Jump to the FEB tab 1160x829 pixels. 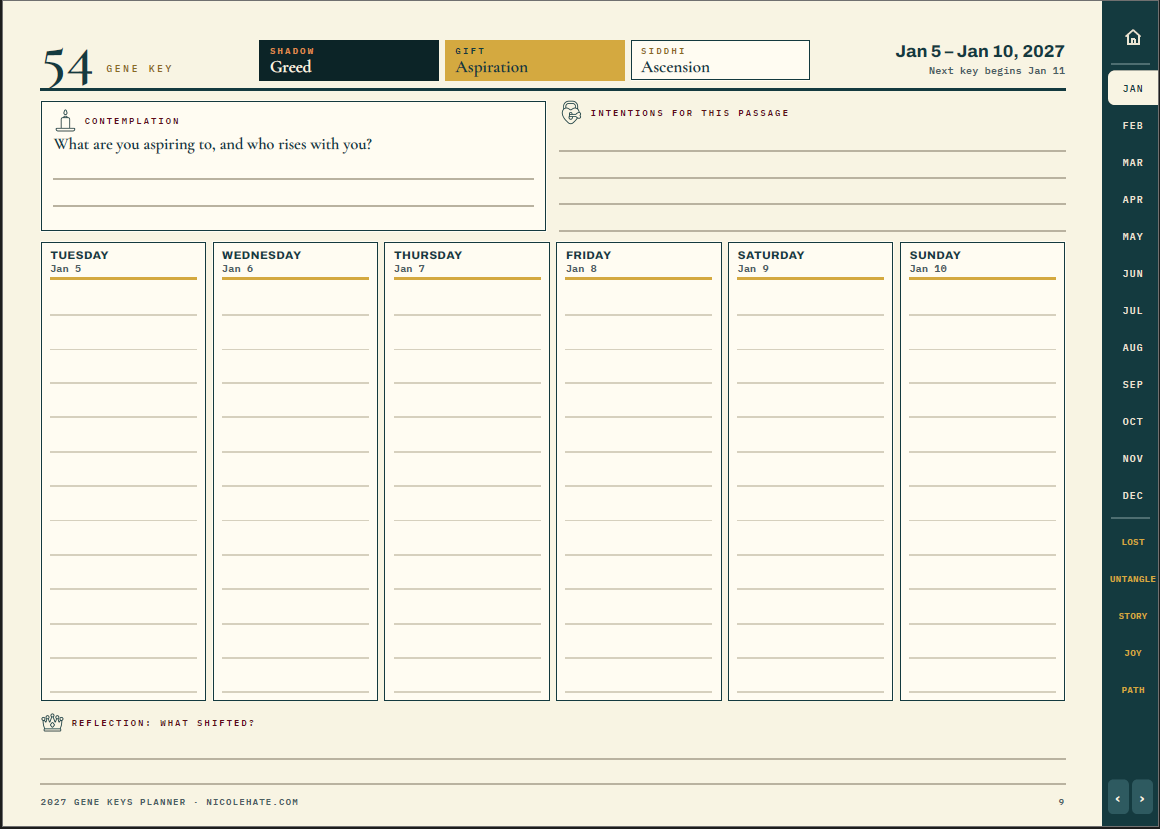1133,126
